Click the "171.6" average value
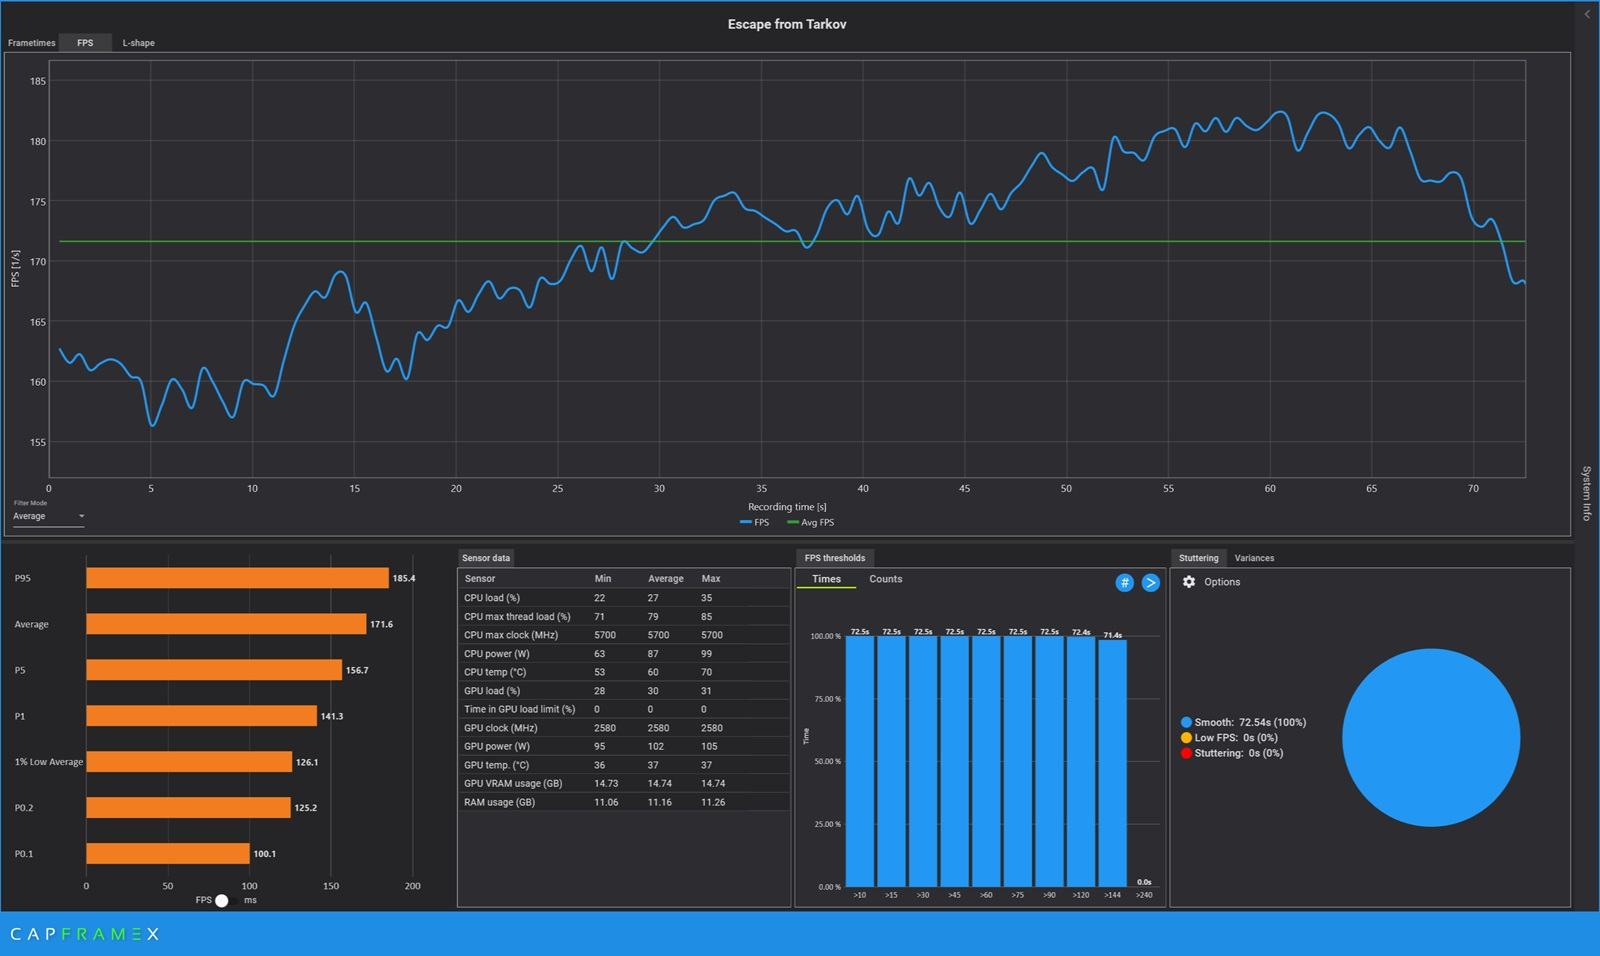This screenshot has width=1600, height=956. point(381,624)
